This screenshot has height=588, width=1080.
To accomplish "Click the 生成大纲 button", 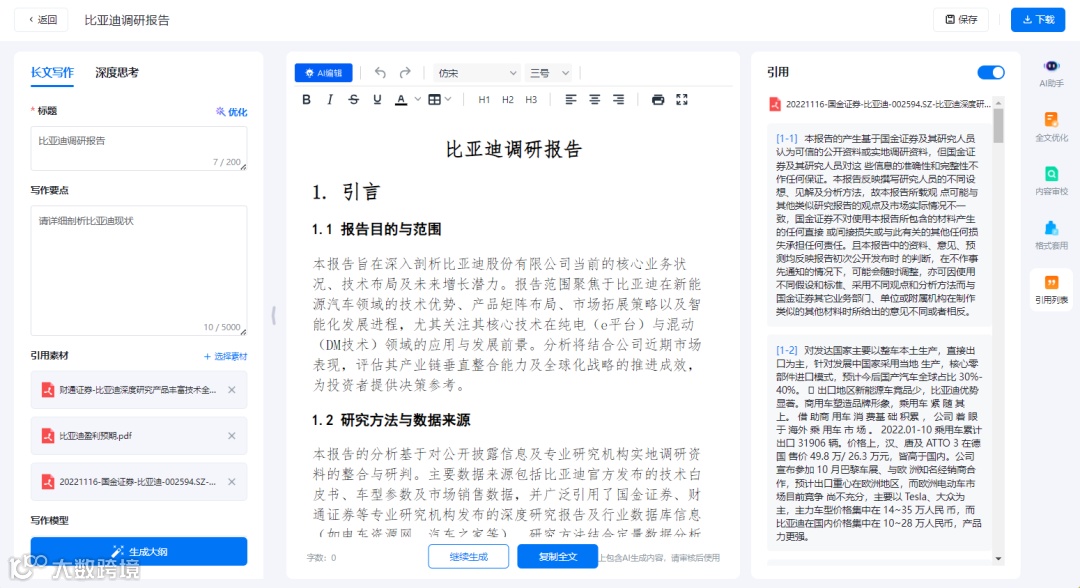I will (x=138, y=552).
